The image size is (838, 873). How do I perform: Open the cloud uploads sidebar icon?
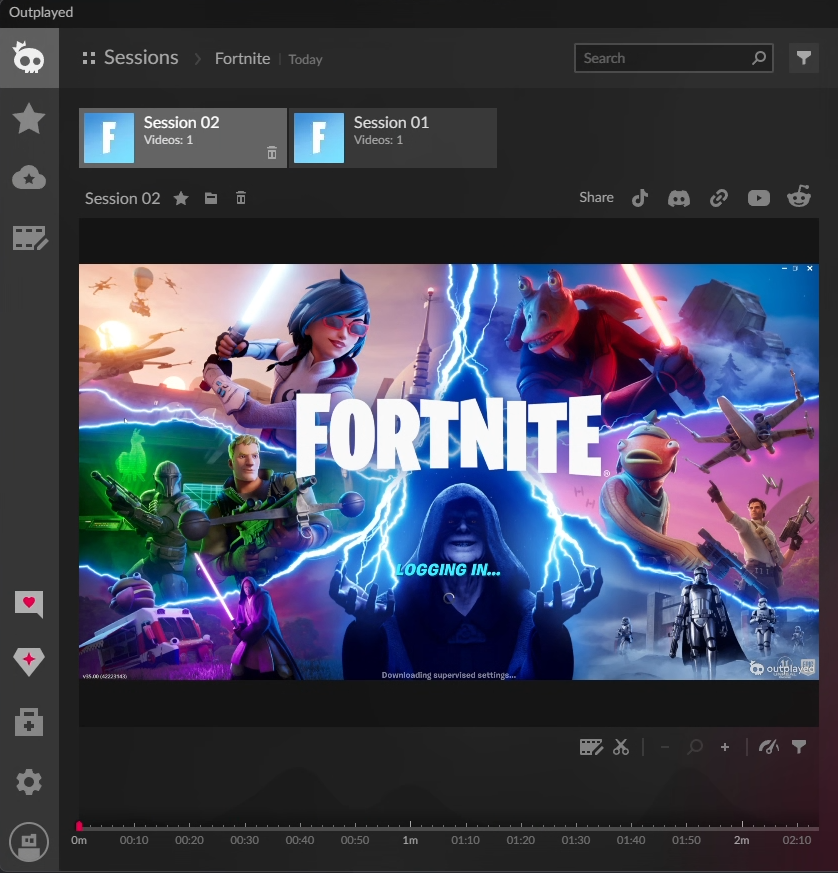click(29, 178)
